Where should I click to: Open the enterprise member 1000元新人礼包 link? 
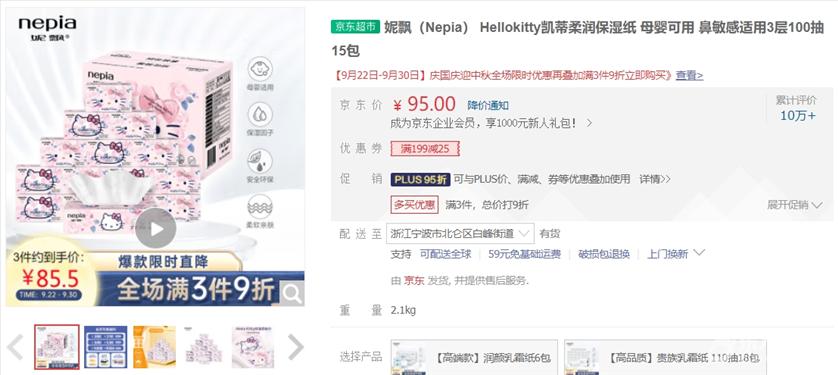[x=492, y=123]
